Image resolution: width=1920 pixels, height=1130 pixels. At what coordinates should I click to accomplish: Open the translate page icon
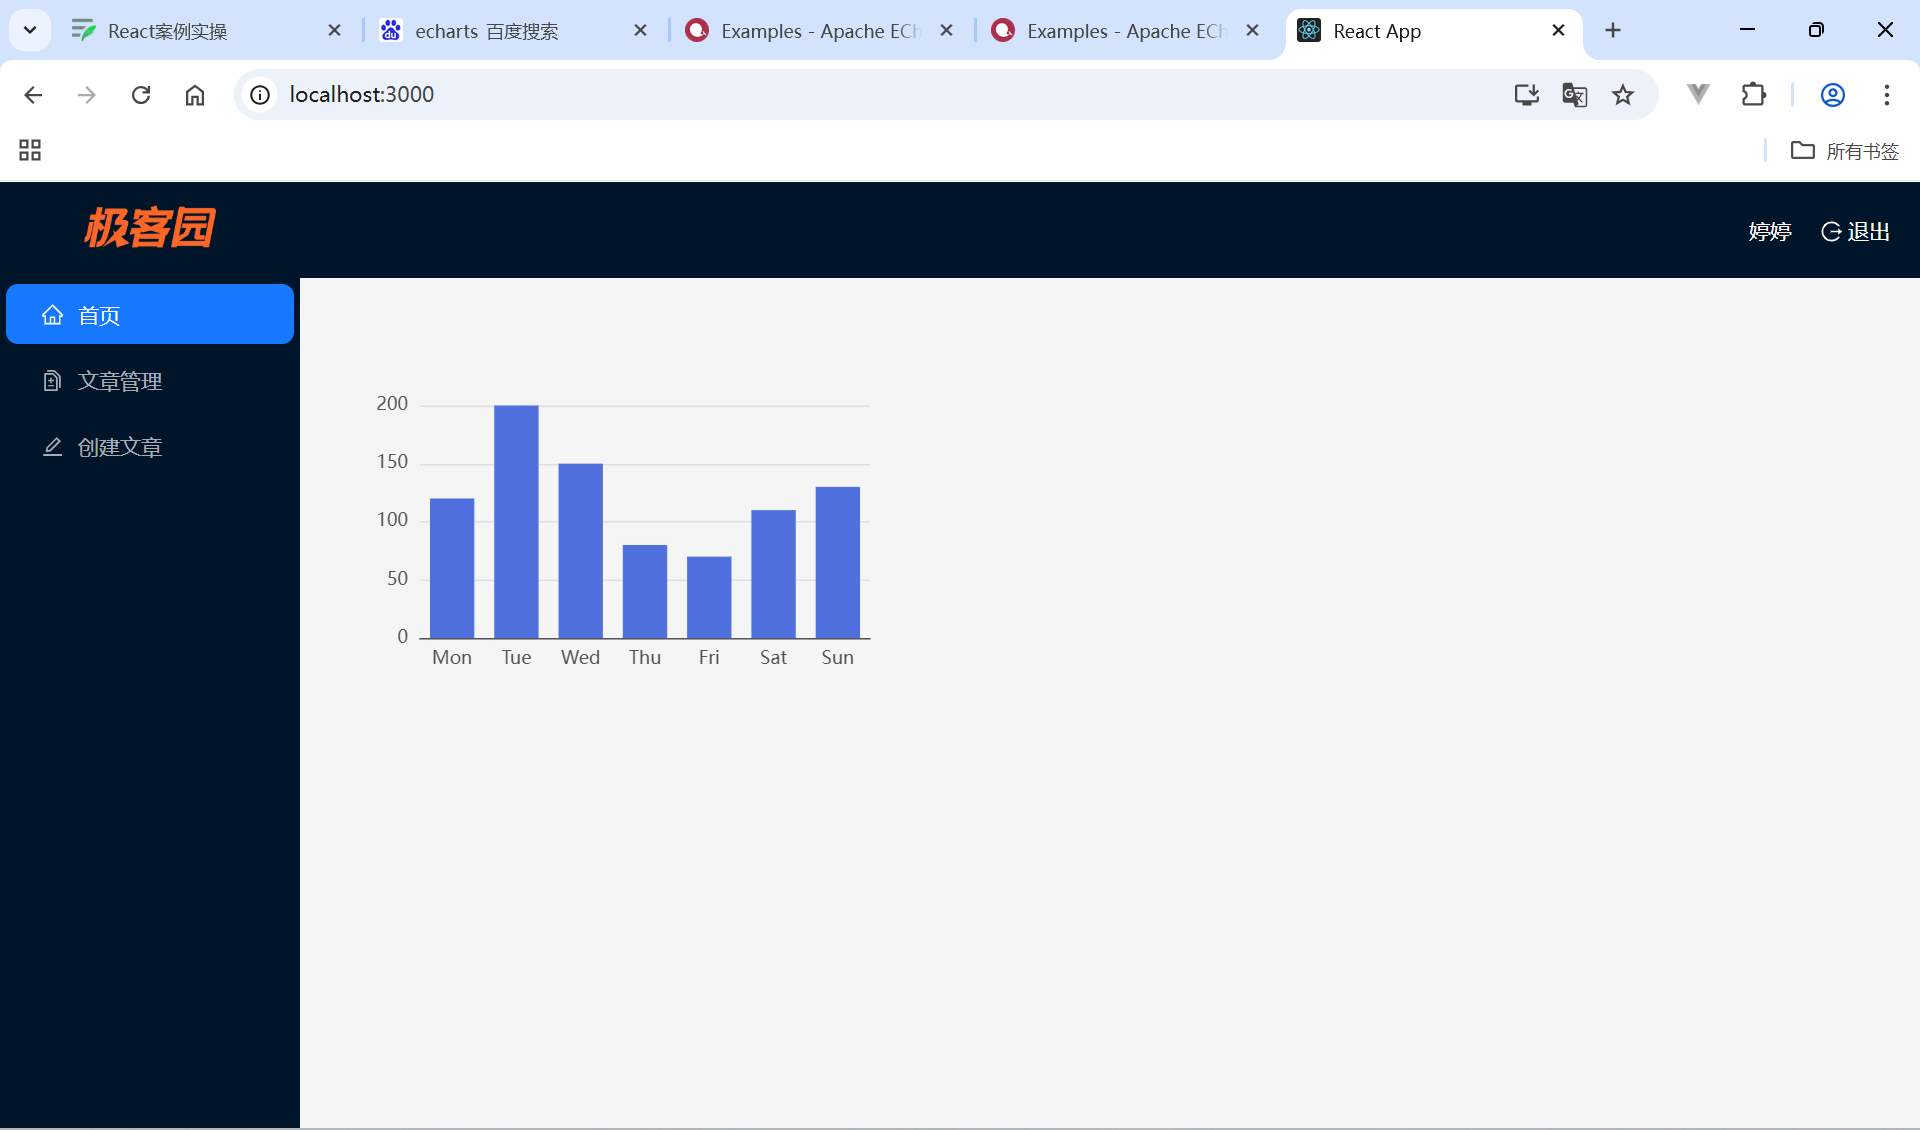coord(1574,95)
